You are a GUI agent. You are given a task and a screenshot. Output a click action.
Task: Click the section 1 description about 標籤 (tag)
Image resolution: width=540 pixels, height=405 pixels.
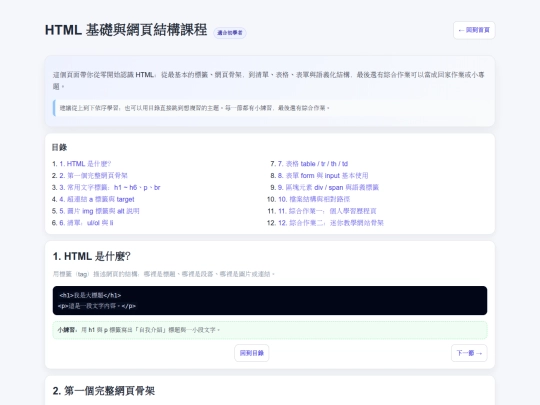(164, 274)
